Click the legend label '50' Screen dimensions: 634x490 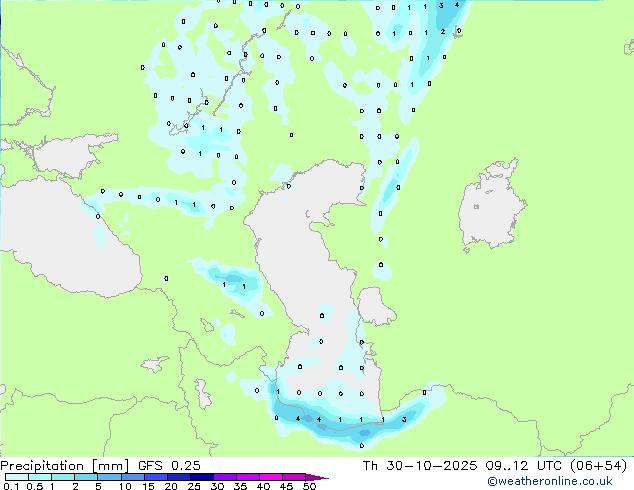coord(309,486)
